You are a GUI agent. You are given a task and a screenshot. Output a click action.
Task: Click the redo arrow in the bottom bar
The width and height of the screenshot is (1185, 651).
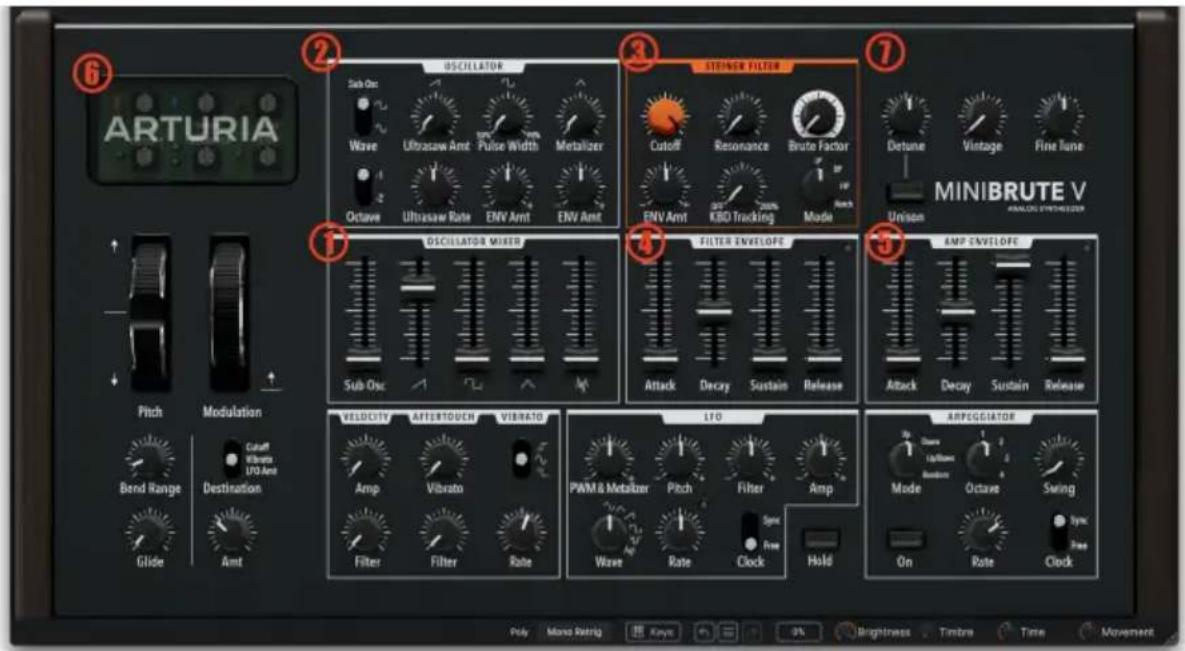click(x=750, y=632)
